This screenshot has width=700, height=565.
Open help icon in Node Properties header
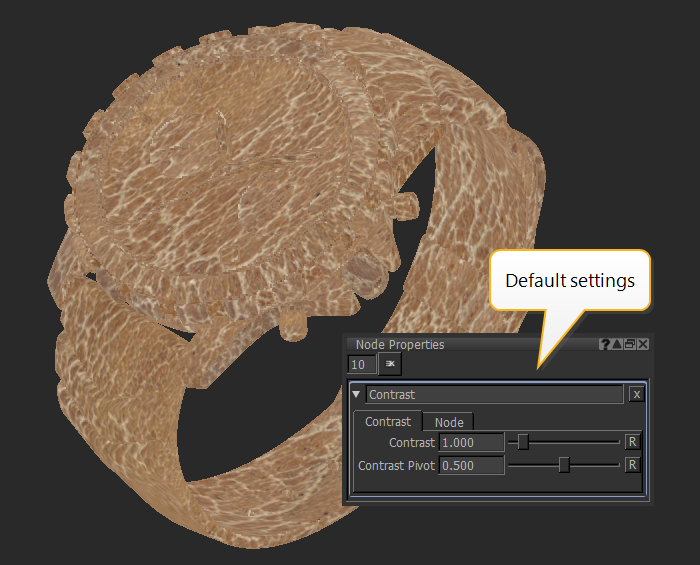(x=604, y=344)
